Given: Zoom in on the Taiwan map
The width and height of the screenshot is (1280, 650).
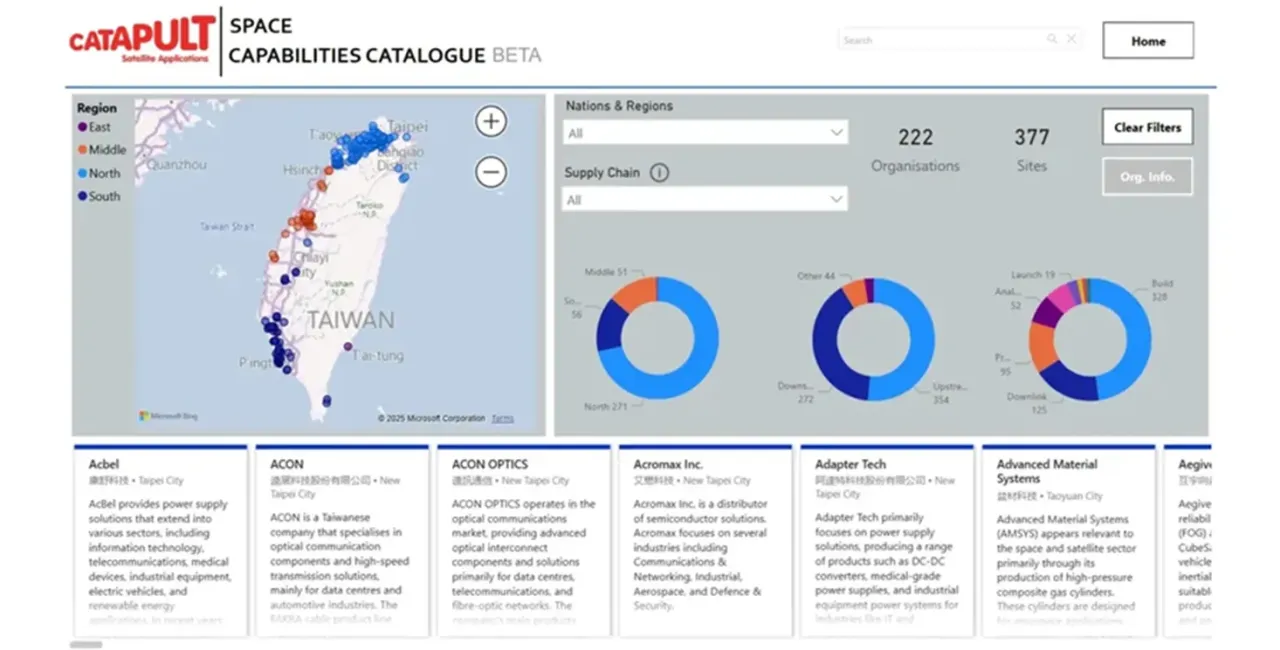Looking at the screenshot, I should (x=490, y=122).
